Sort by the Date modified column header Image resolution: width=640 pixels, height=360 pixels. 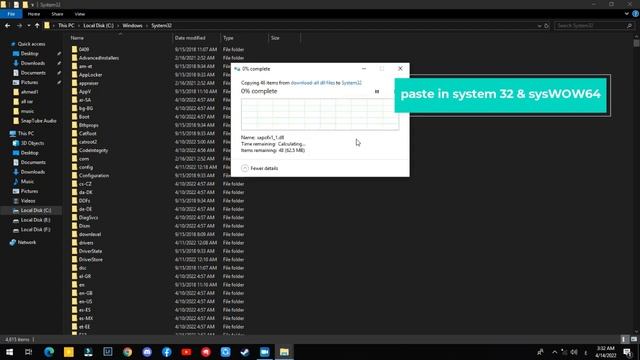click(x=190, y=38)
